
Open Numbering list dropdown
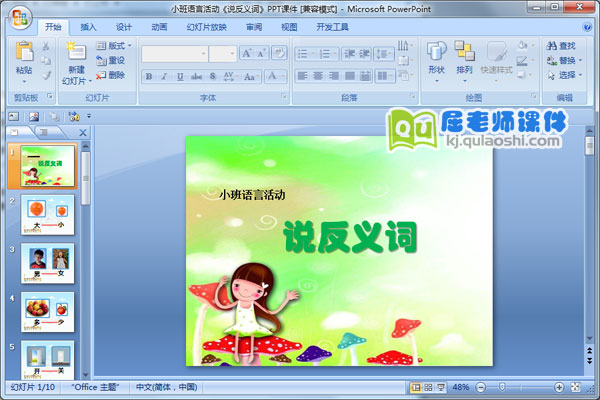pyautogui.click(x=328, y=54)
